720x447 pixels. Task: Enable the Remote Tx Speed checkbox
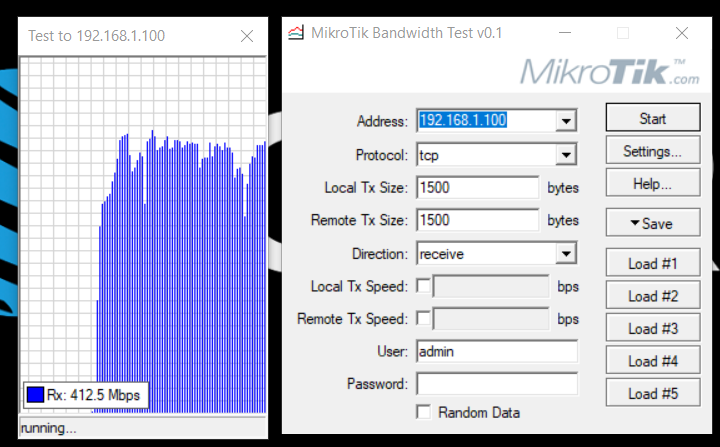pyautogui.click(x=423, y=318)
